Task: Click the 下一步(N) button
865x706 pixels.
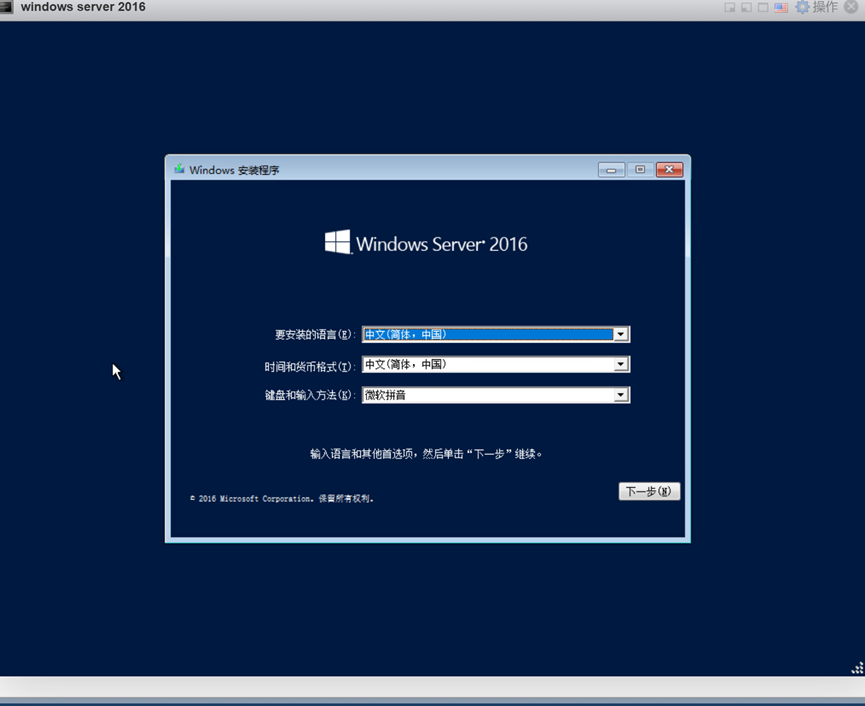Action: [x=649, y=491]
